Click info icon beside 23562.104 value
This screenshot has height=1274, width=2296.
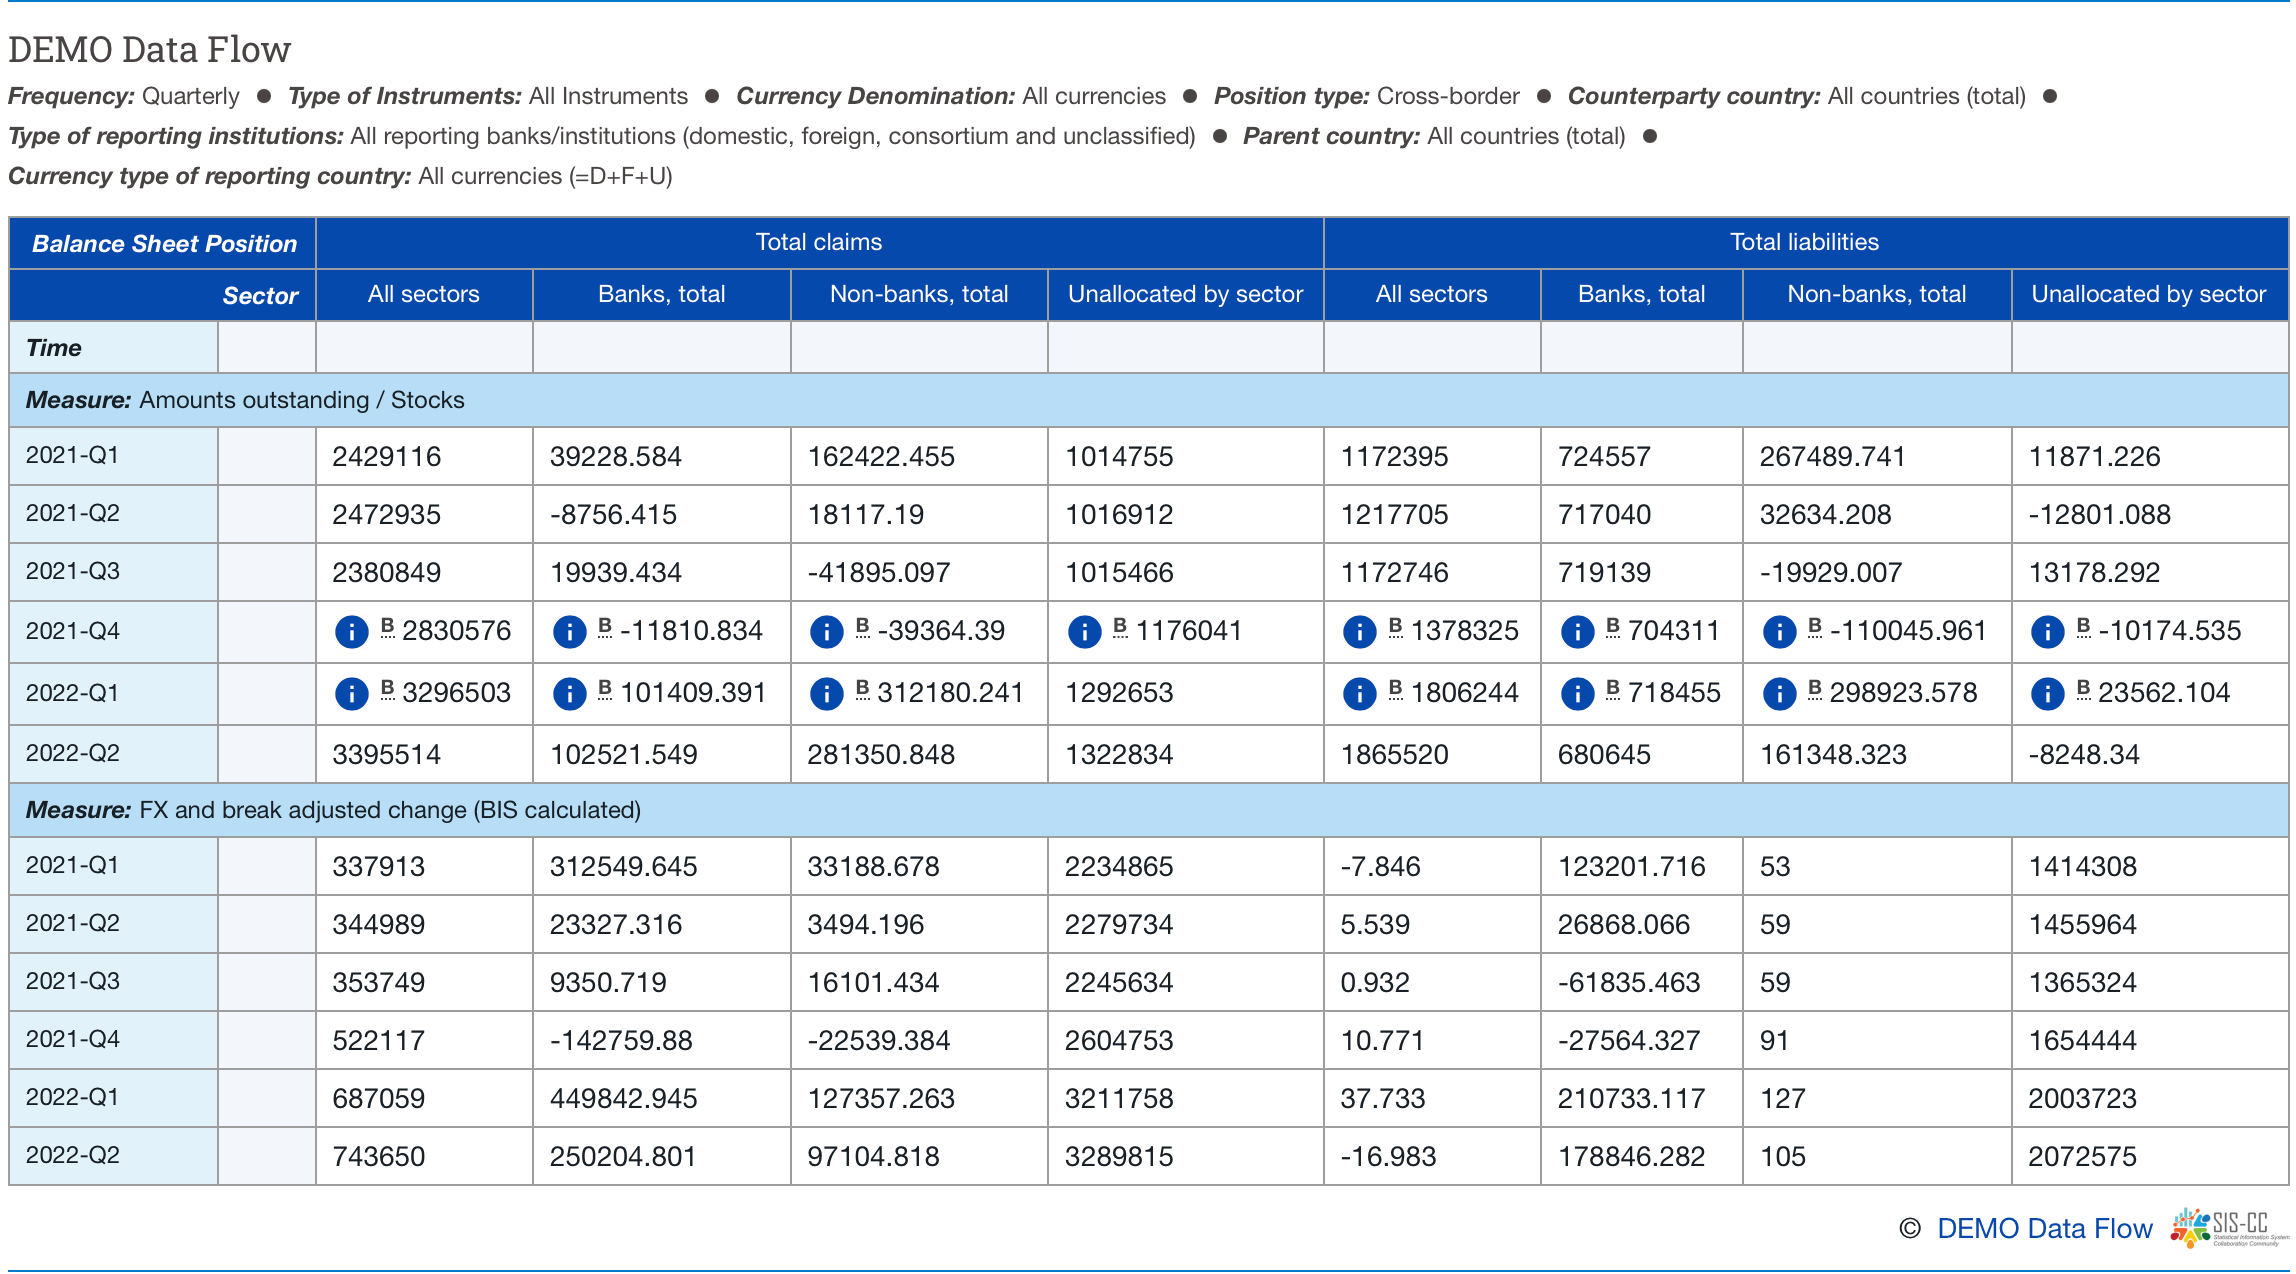coord(2047,694)
